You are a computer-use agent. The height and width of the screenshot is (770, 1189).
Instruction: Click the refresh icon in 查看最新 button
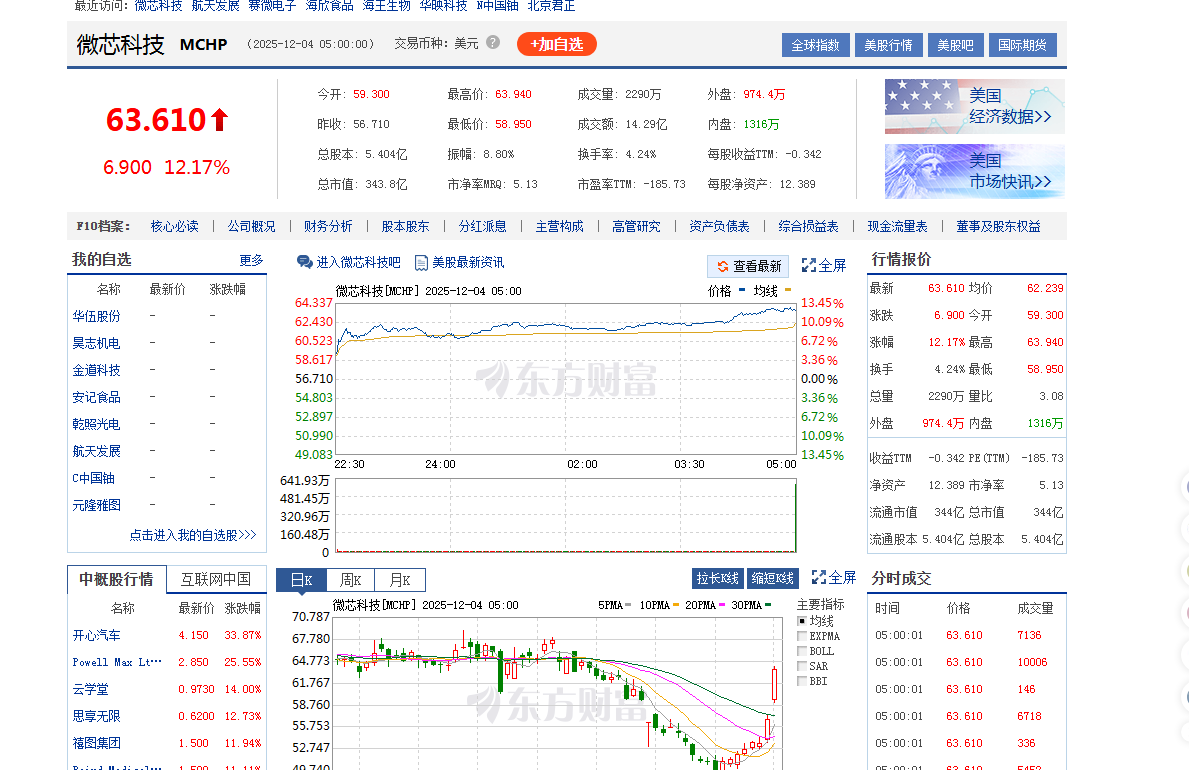click(x=723, y=266)
